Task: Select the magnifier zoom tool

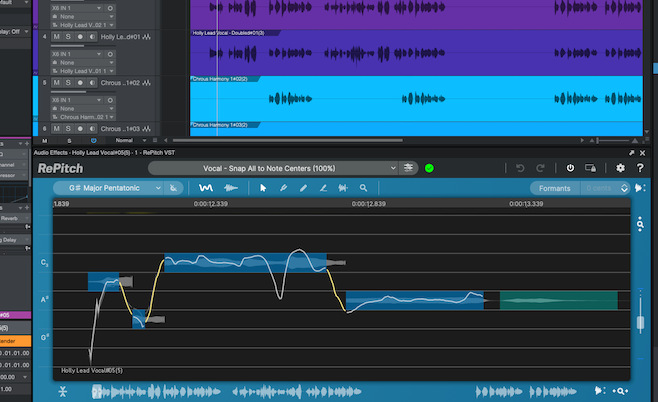Action: tap(363, 188)
